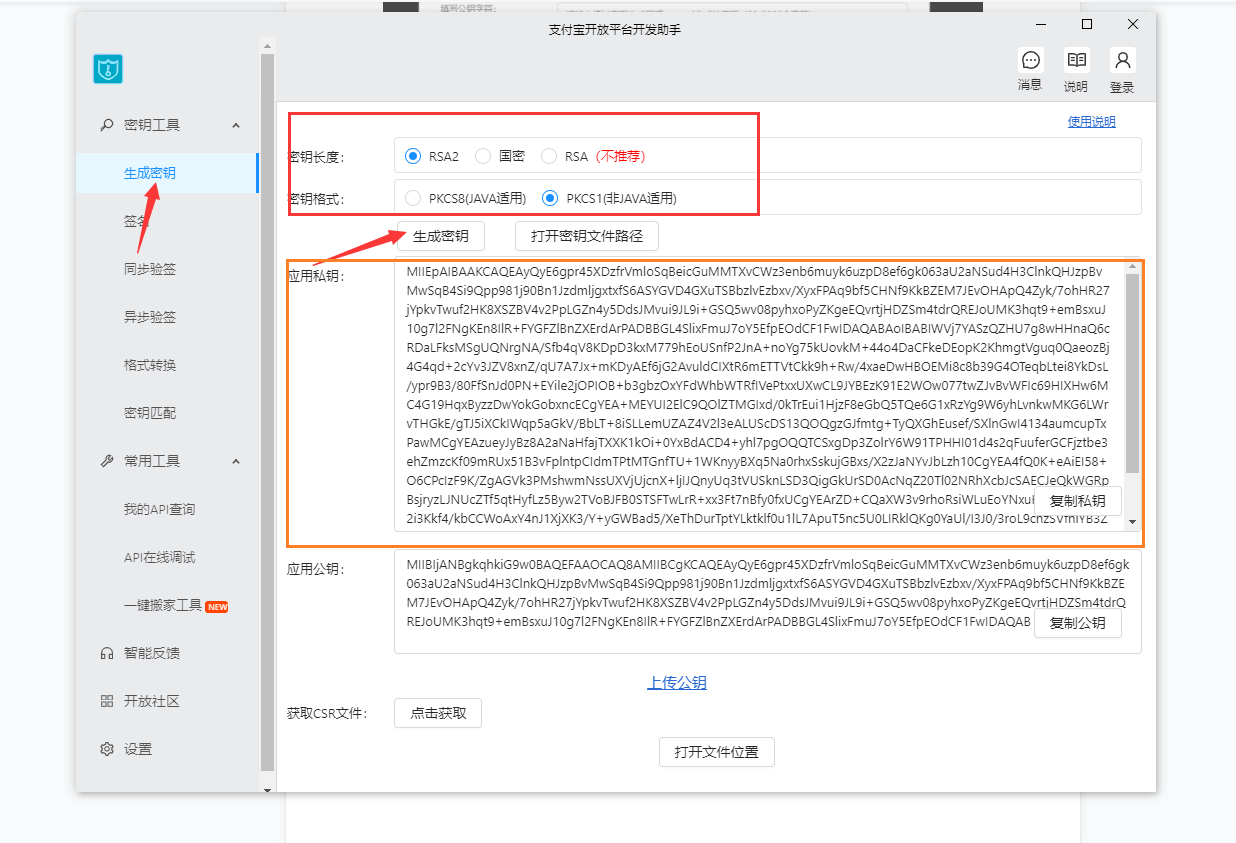
Task: Choose PKCS1(非JAVA适用) key format
Action: (x=549, y=198)
